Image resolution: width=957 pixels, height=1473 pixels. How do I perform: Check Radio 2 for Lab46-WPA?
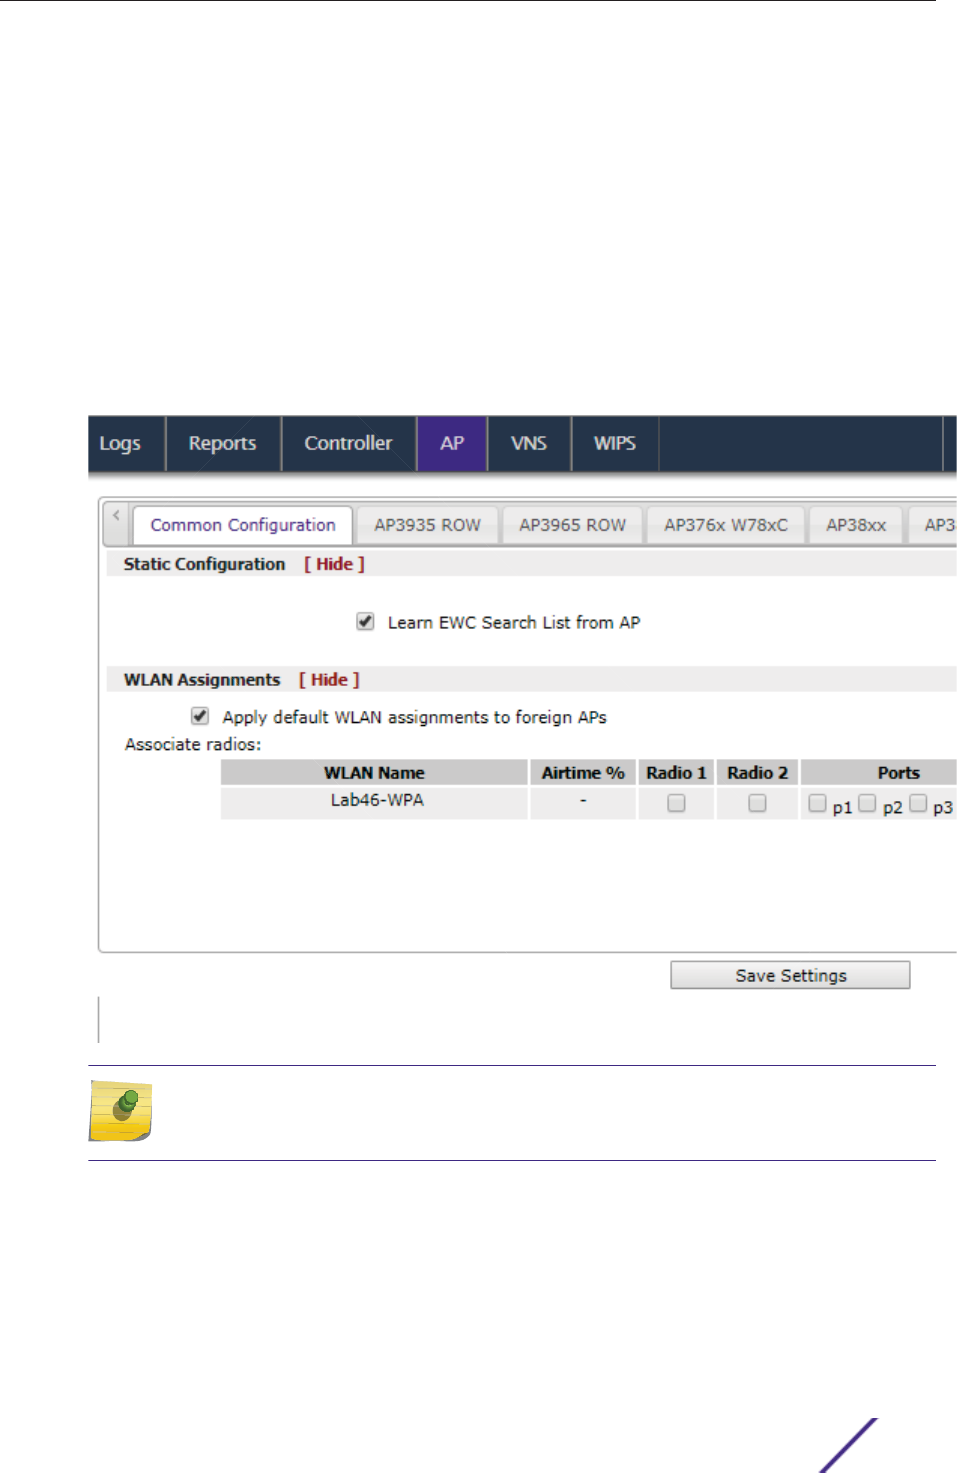point(757,803)
